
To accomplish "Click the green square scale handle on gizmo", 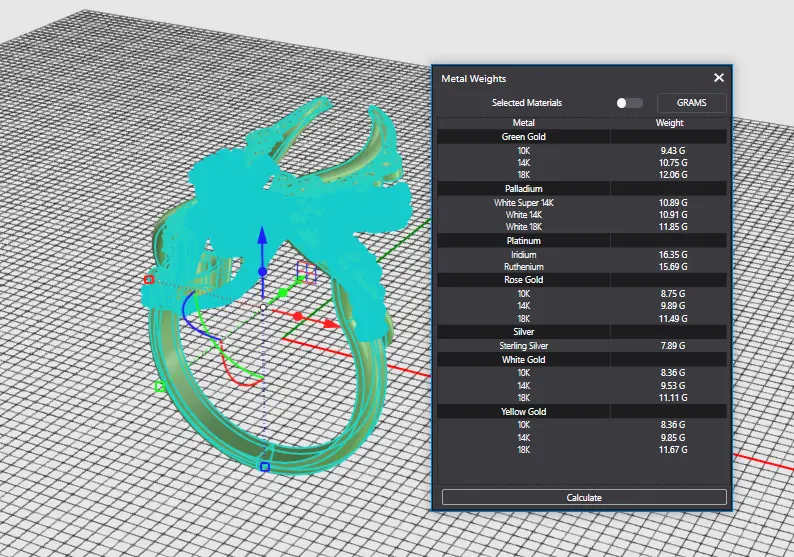I will click(x=159, y=386).
